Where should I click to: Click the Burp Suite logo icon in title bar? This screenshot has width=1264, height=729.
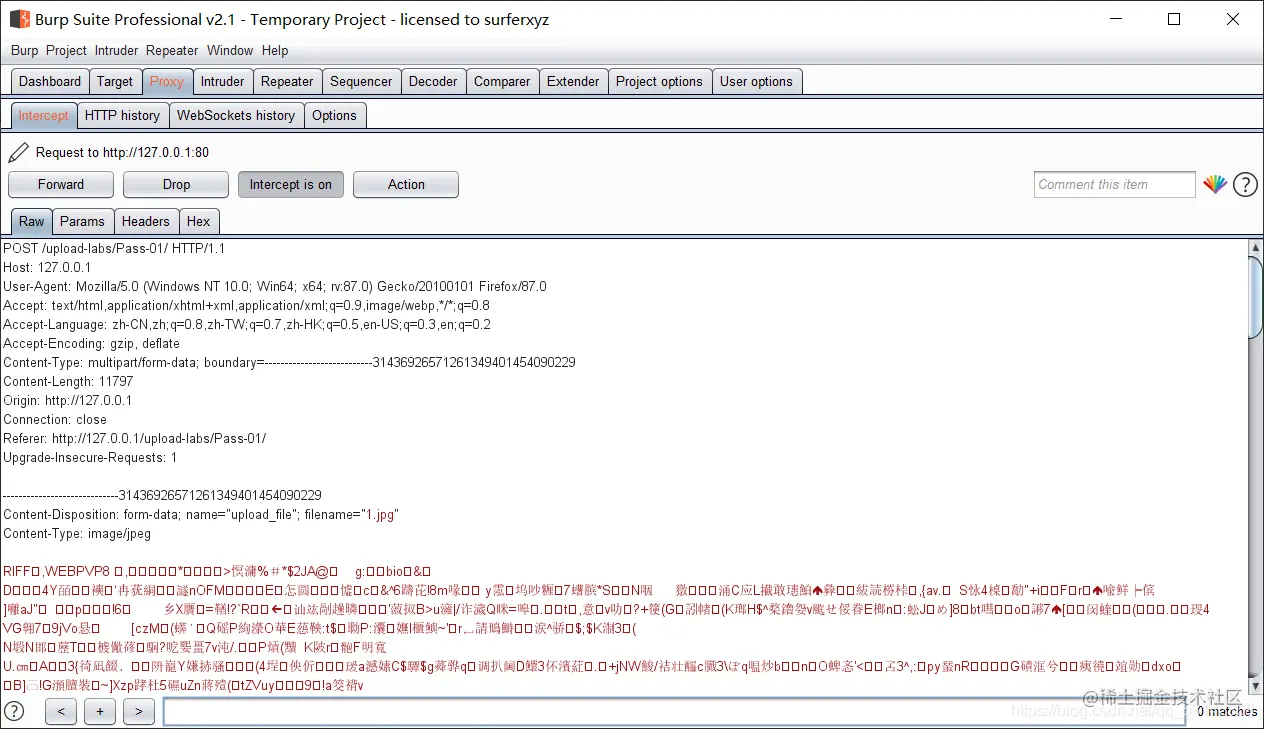[x=20, y=19]
